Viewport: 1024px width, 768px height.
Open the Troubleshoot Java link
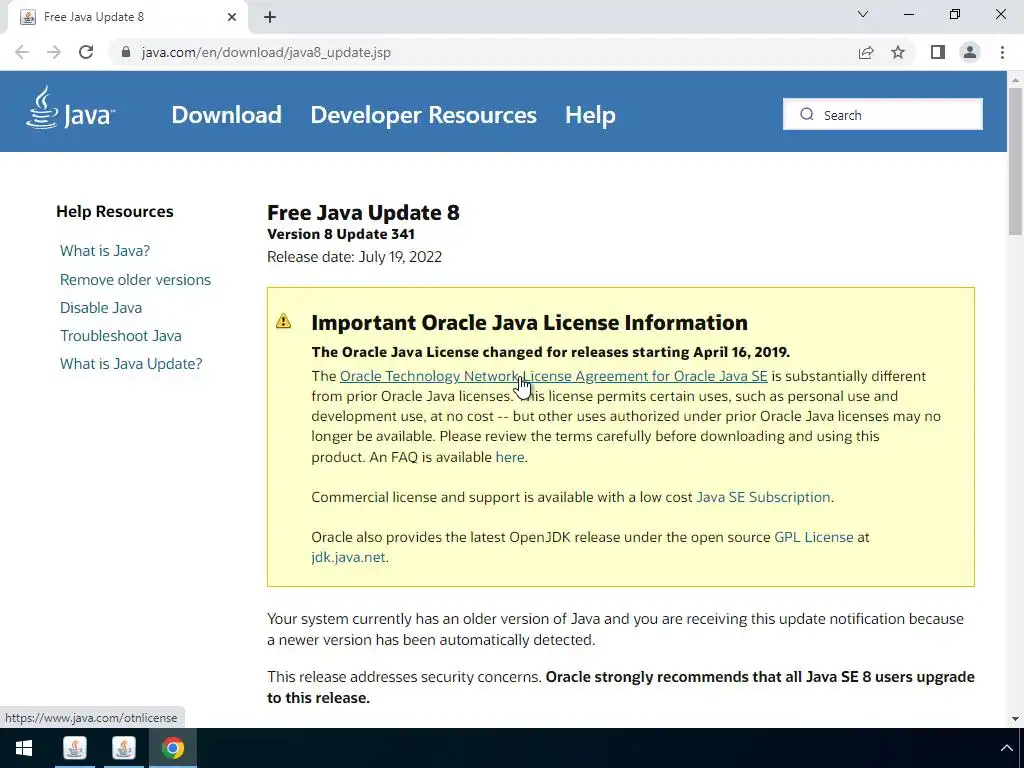121,336
